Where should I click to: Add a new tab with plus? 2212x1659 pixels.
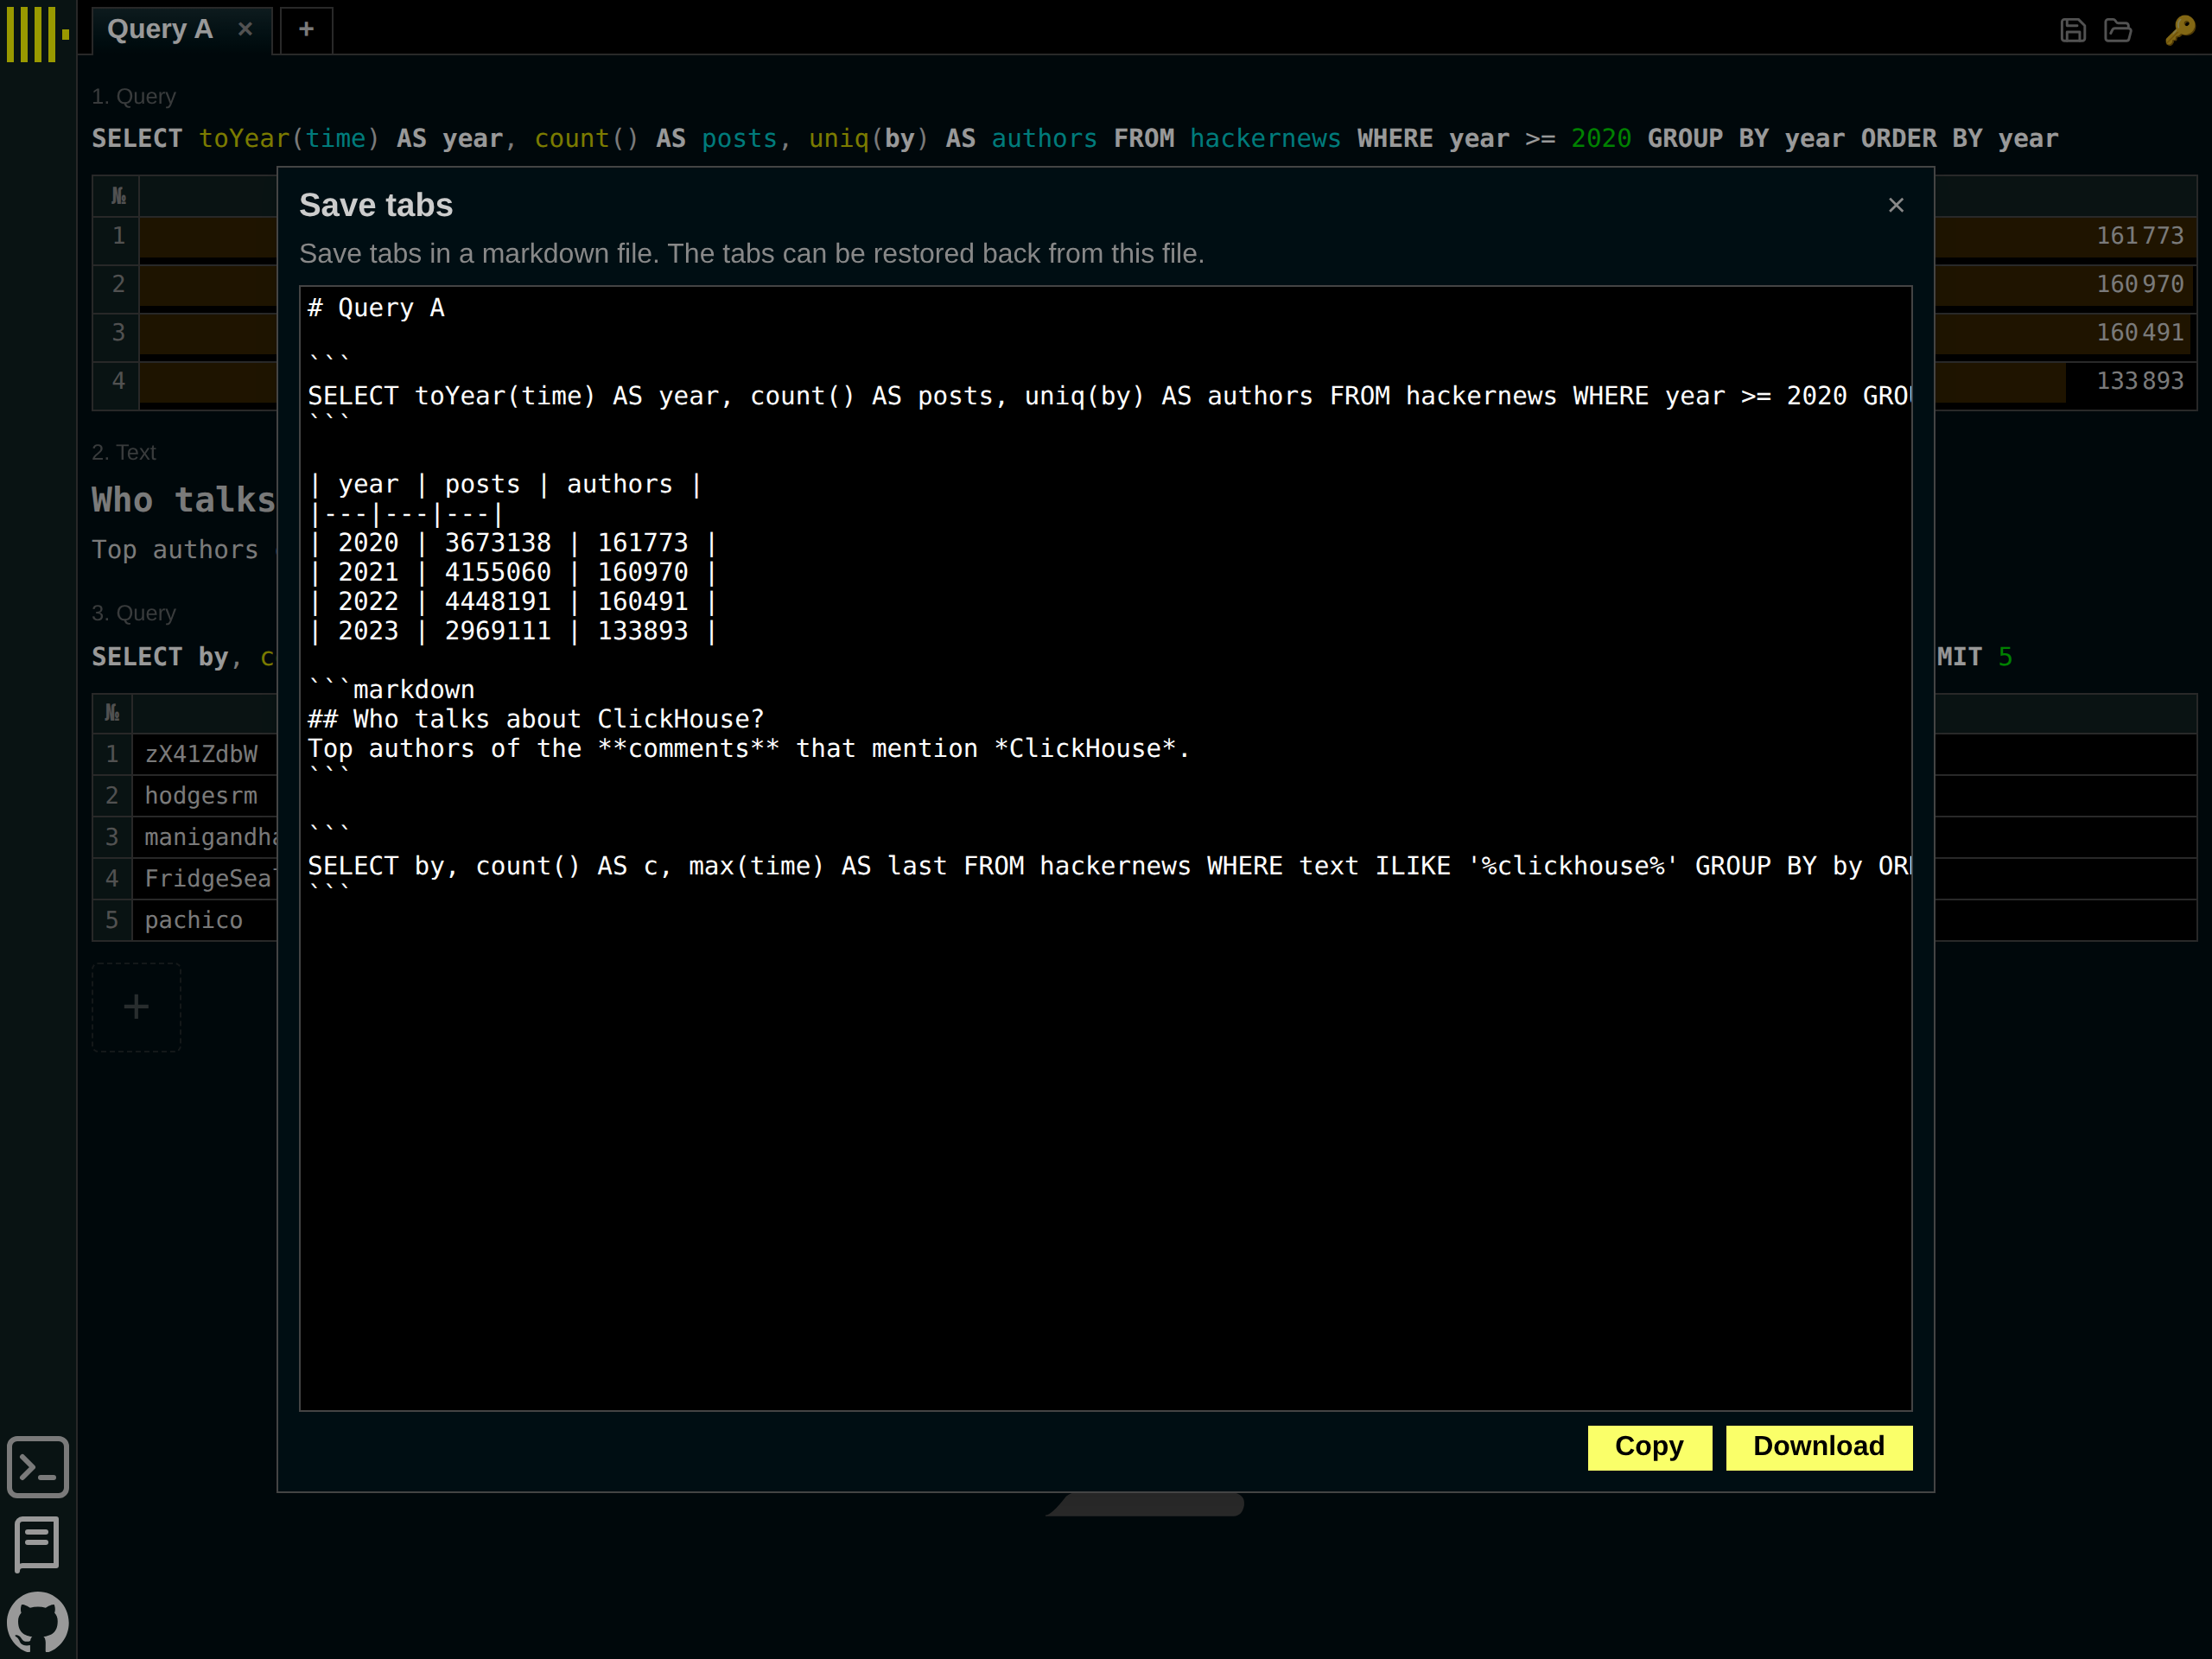306,30
